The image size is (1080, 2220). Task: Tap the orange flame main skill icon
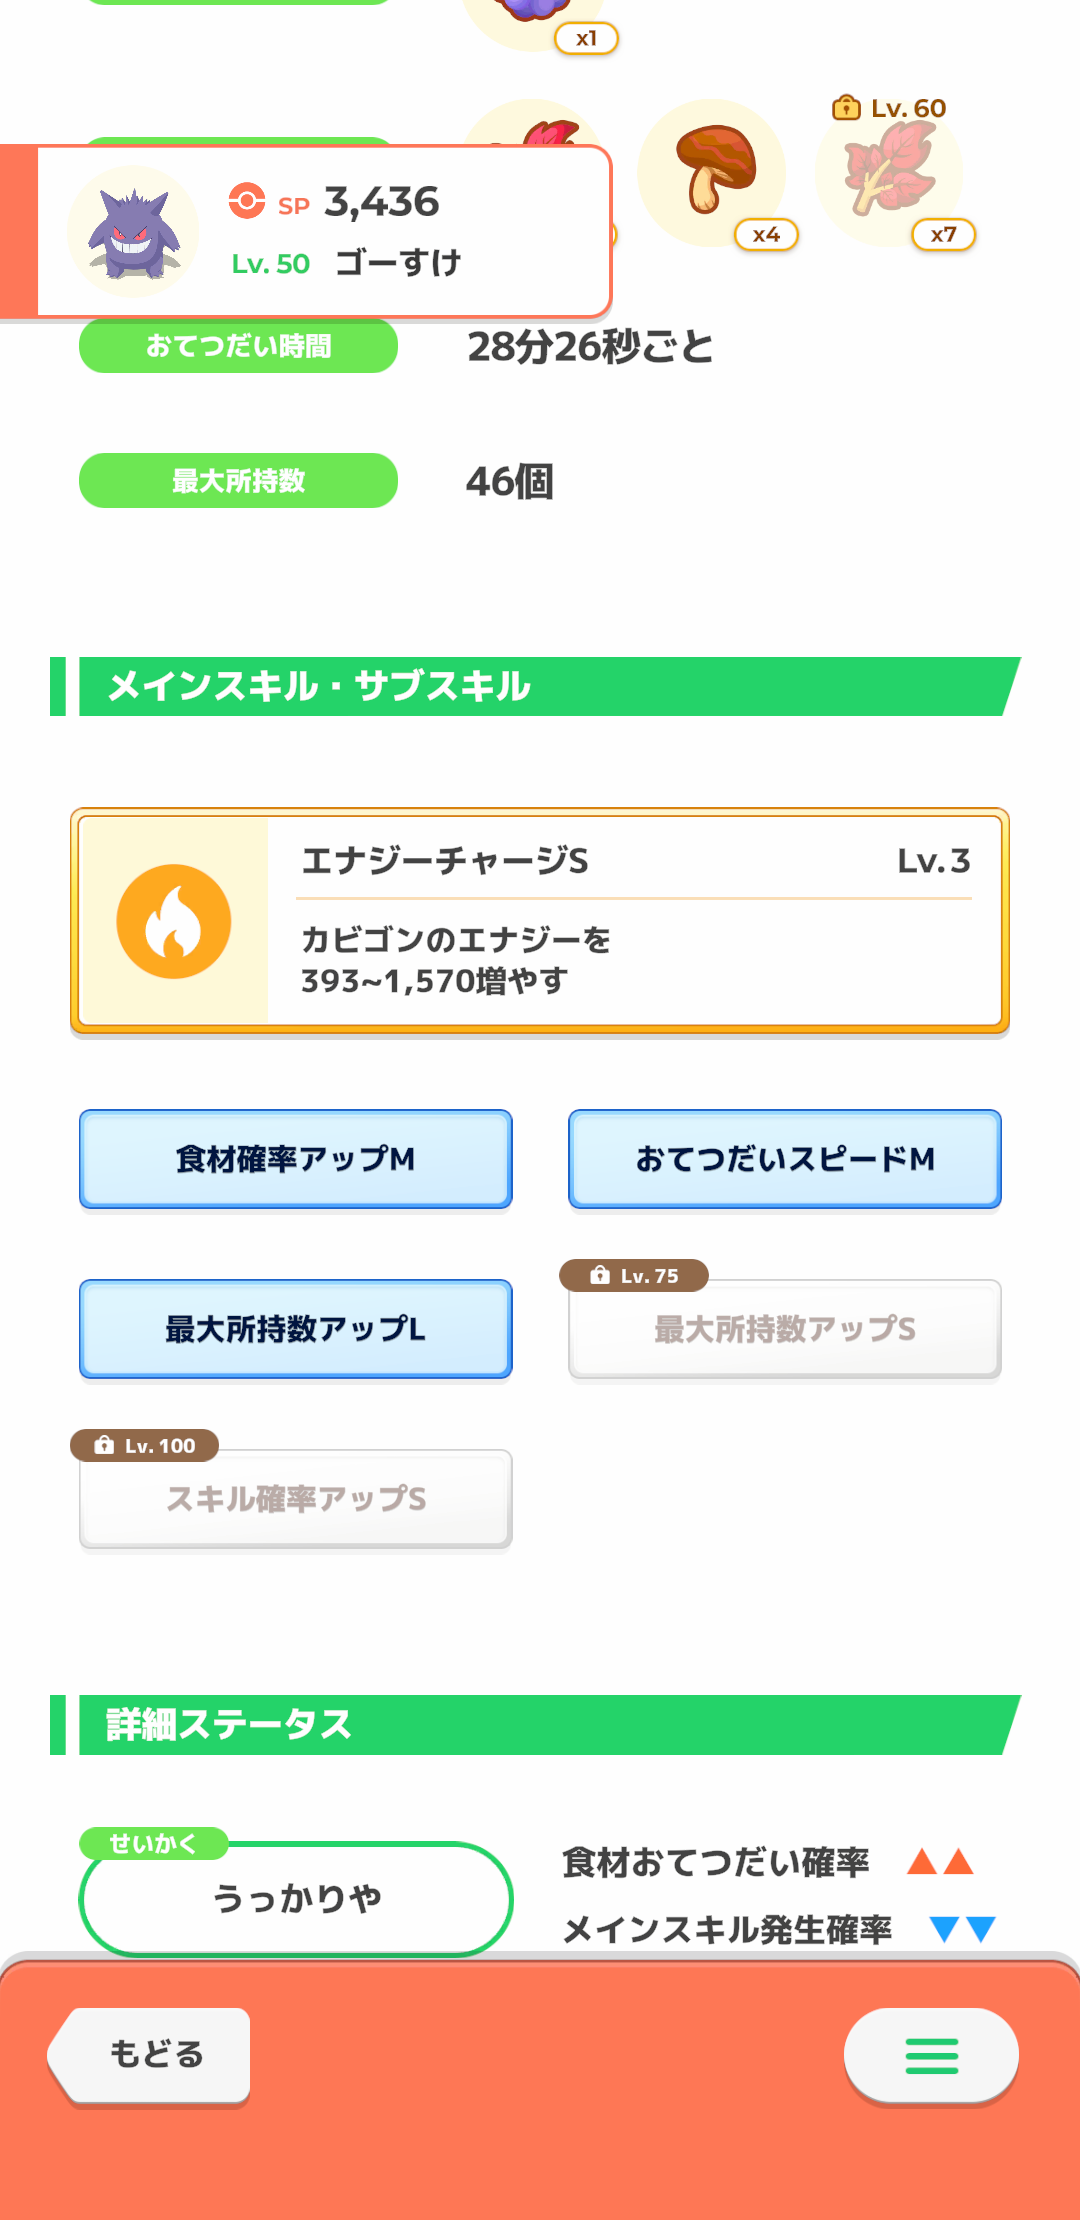(x=174, y=921)
